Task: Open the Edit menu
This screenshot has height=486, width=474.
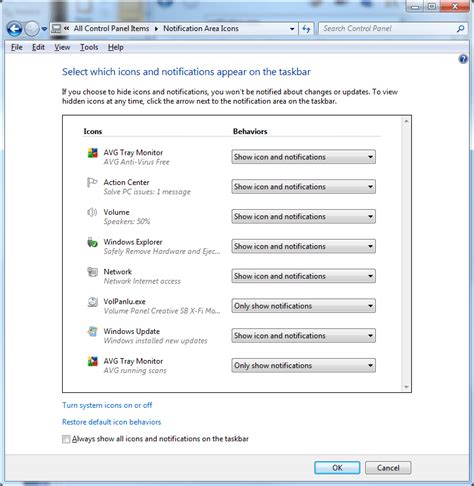Action: (38, 48)
